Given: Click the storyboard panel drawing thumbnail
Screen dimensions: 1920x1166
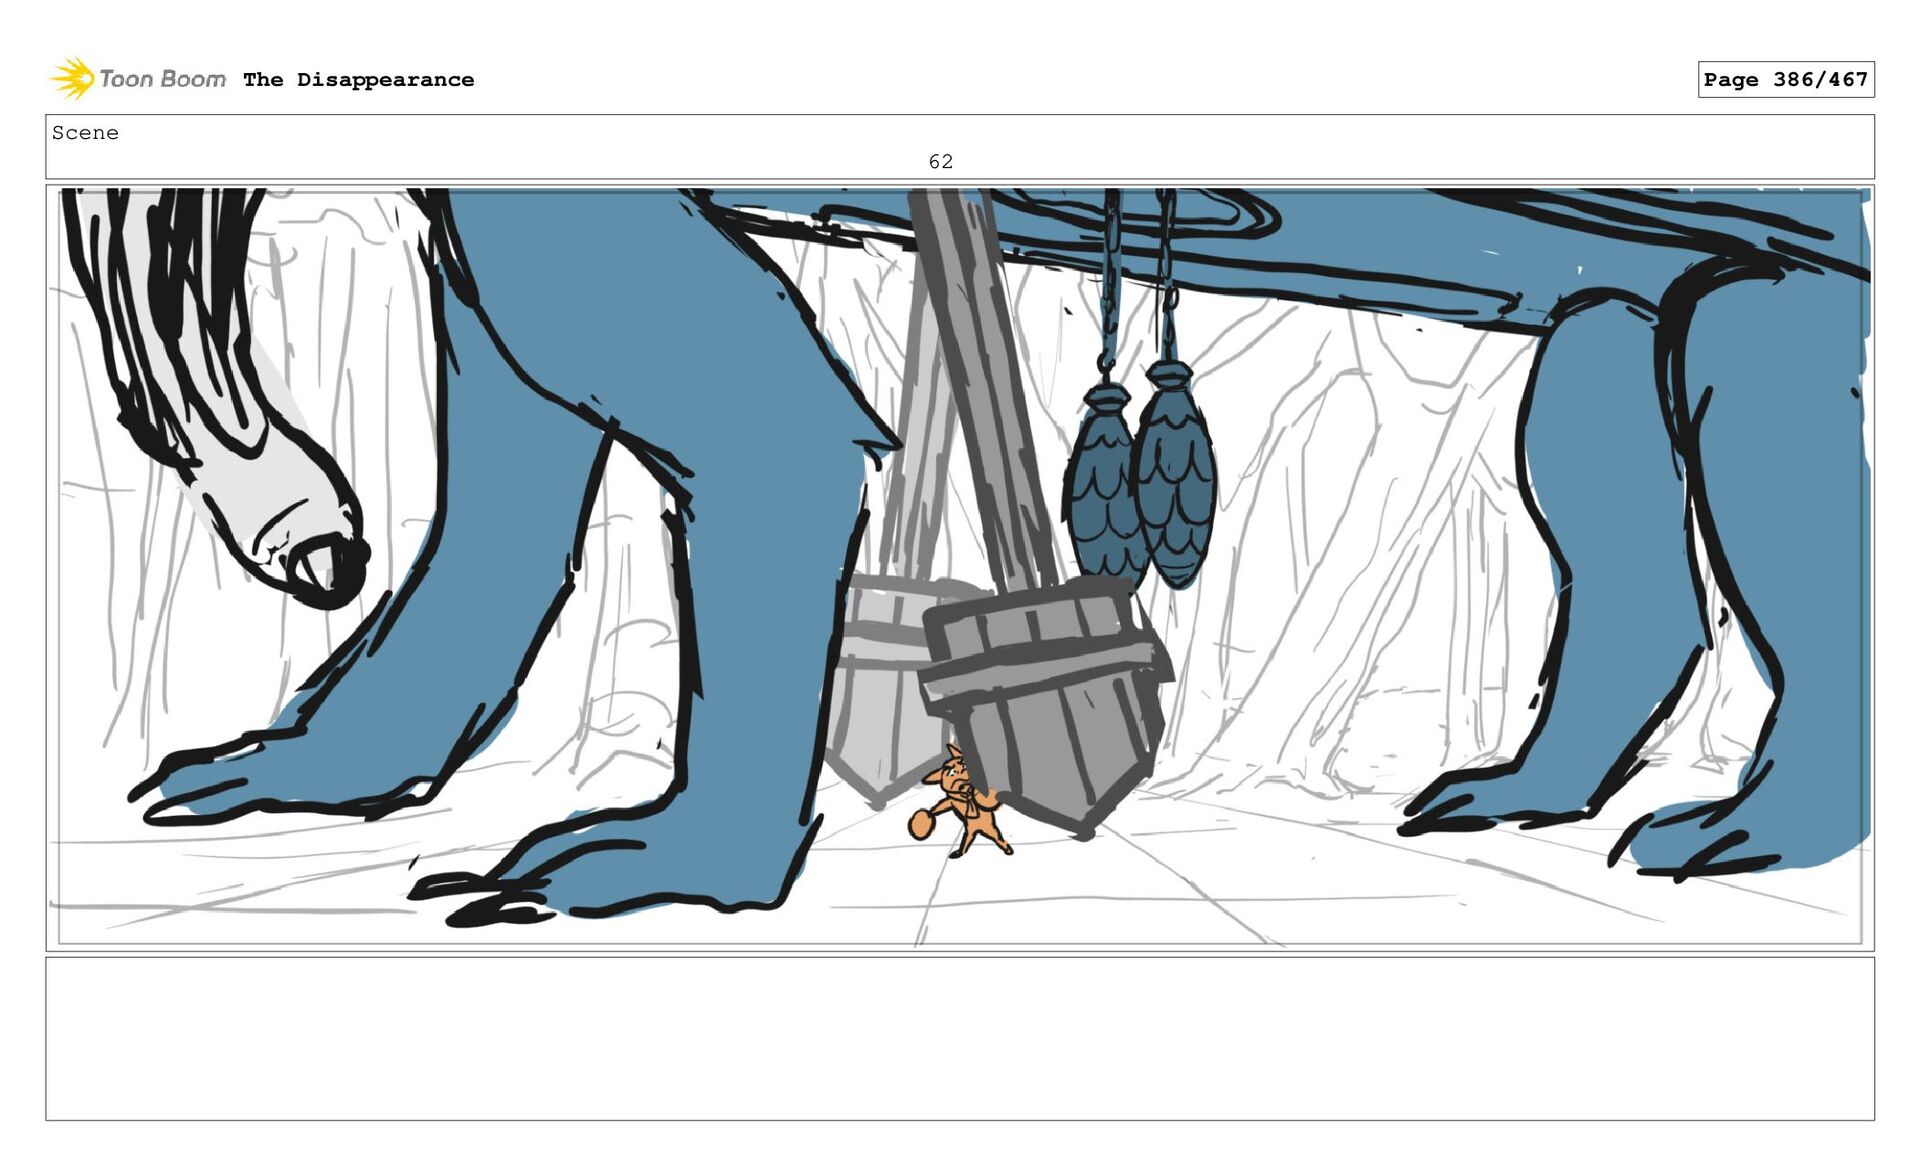Looking at the screenshot, I should (960, 567).
